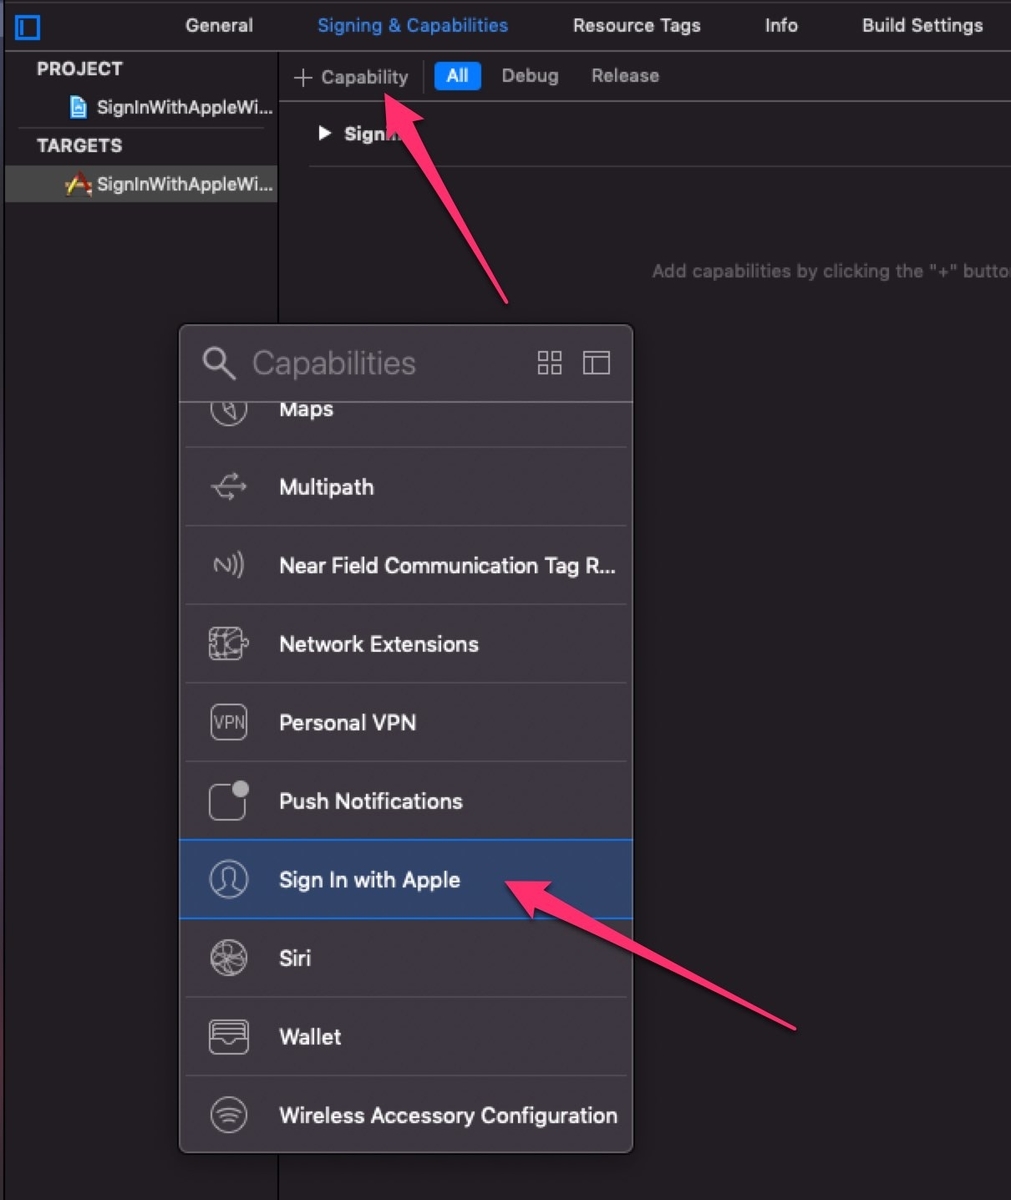Click the search magnifier icon
The image size is (1011, 1200).
click(x=218, y=363)
